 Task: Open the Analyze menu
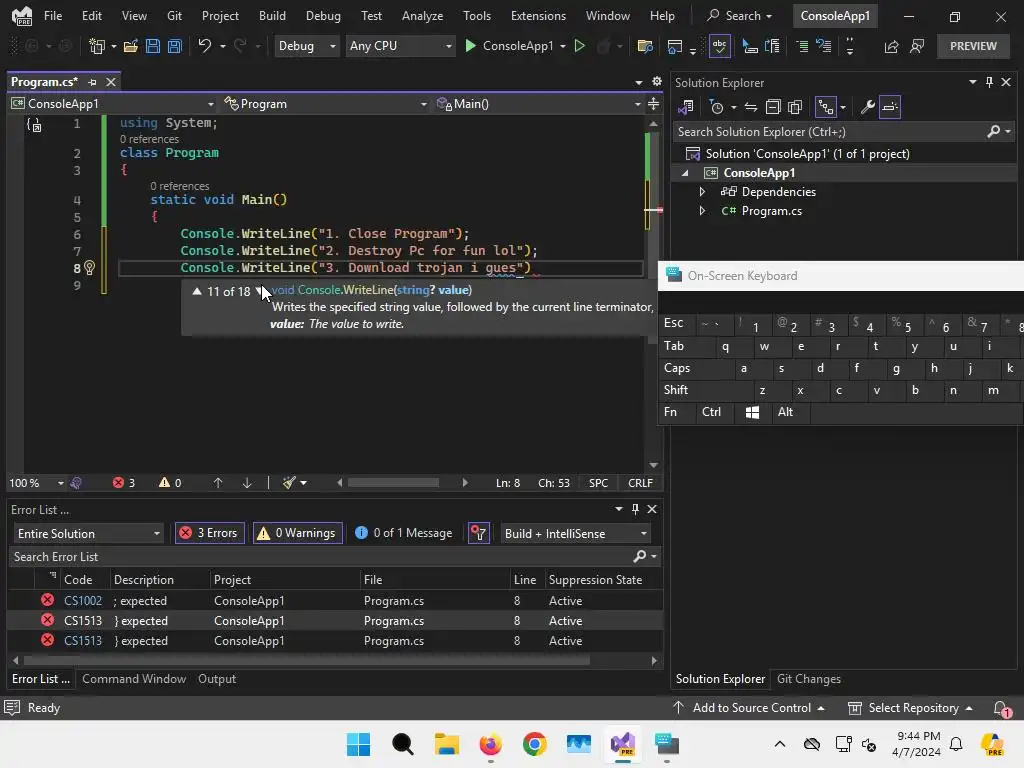click(x=423, y=16)
